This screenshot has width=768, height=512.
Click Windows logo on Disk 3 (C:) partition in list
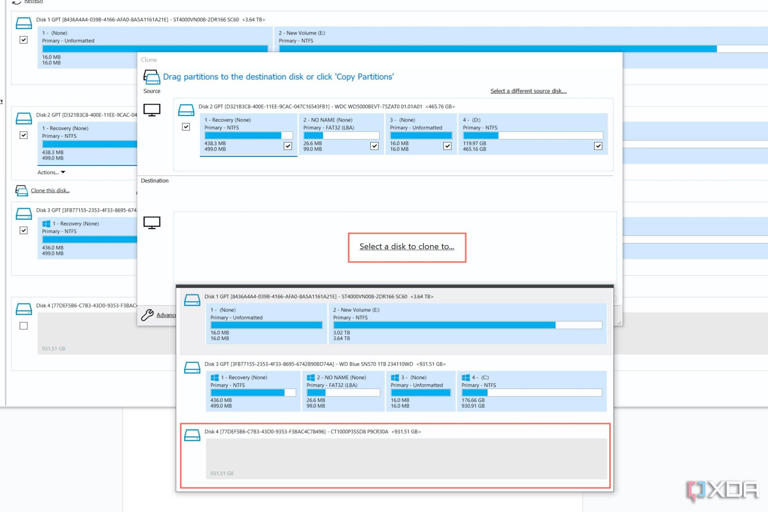point(465,378)
